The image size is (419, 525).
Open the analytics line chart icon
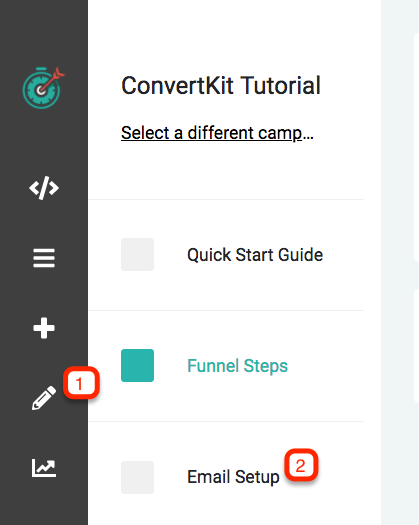[44, 468]
